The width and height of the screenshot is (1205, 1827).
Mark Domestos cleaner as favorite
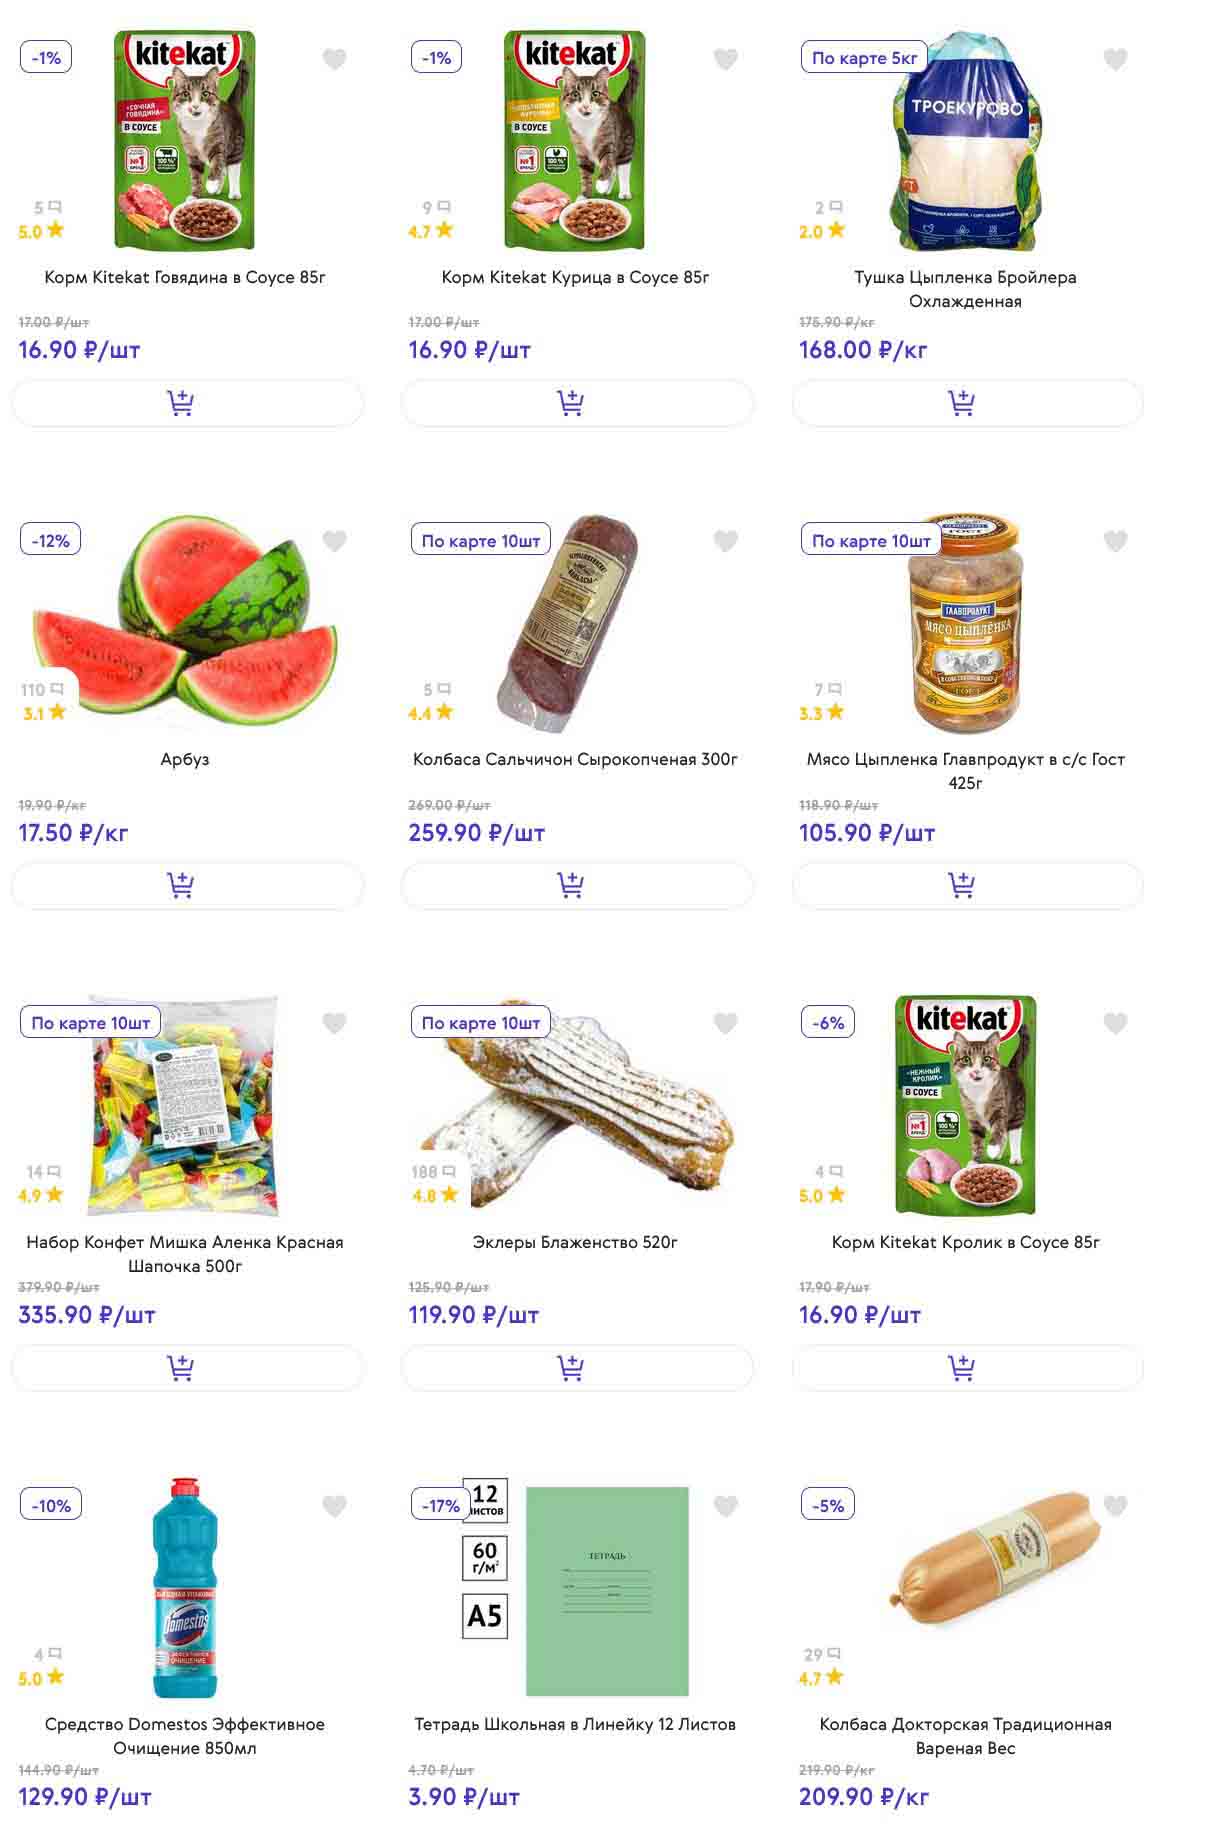tap(334, 1505)
